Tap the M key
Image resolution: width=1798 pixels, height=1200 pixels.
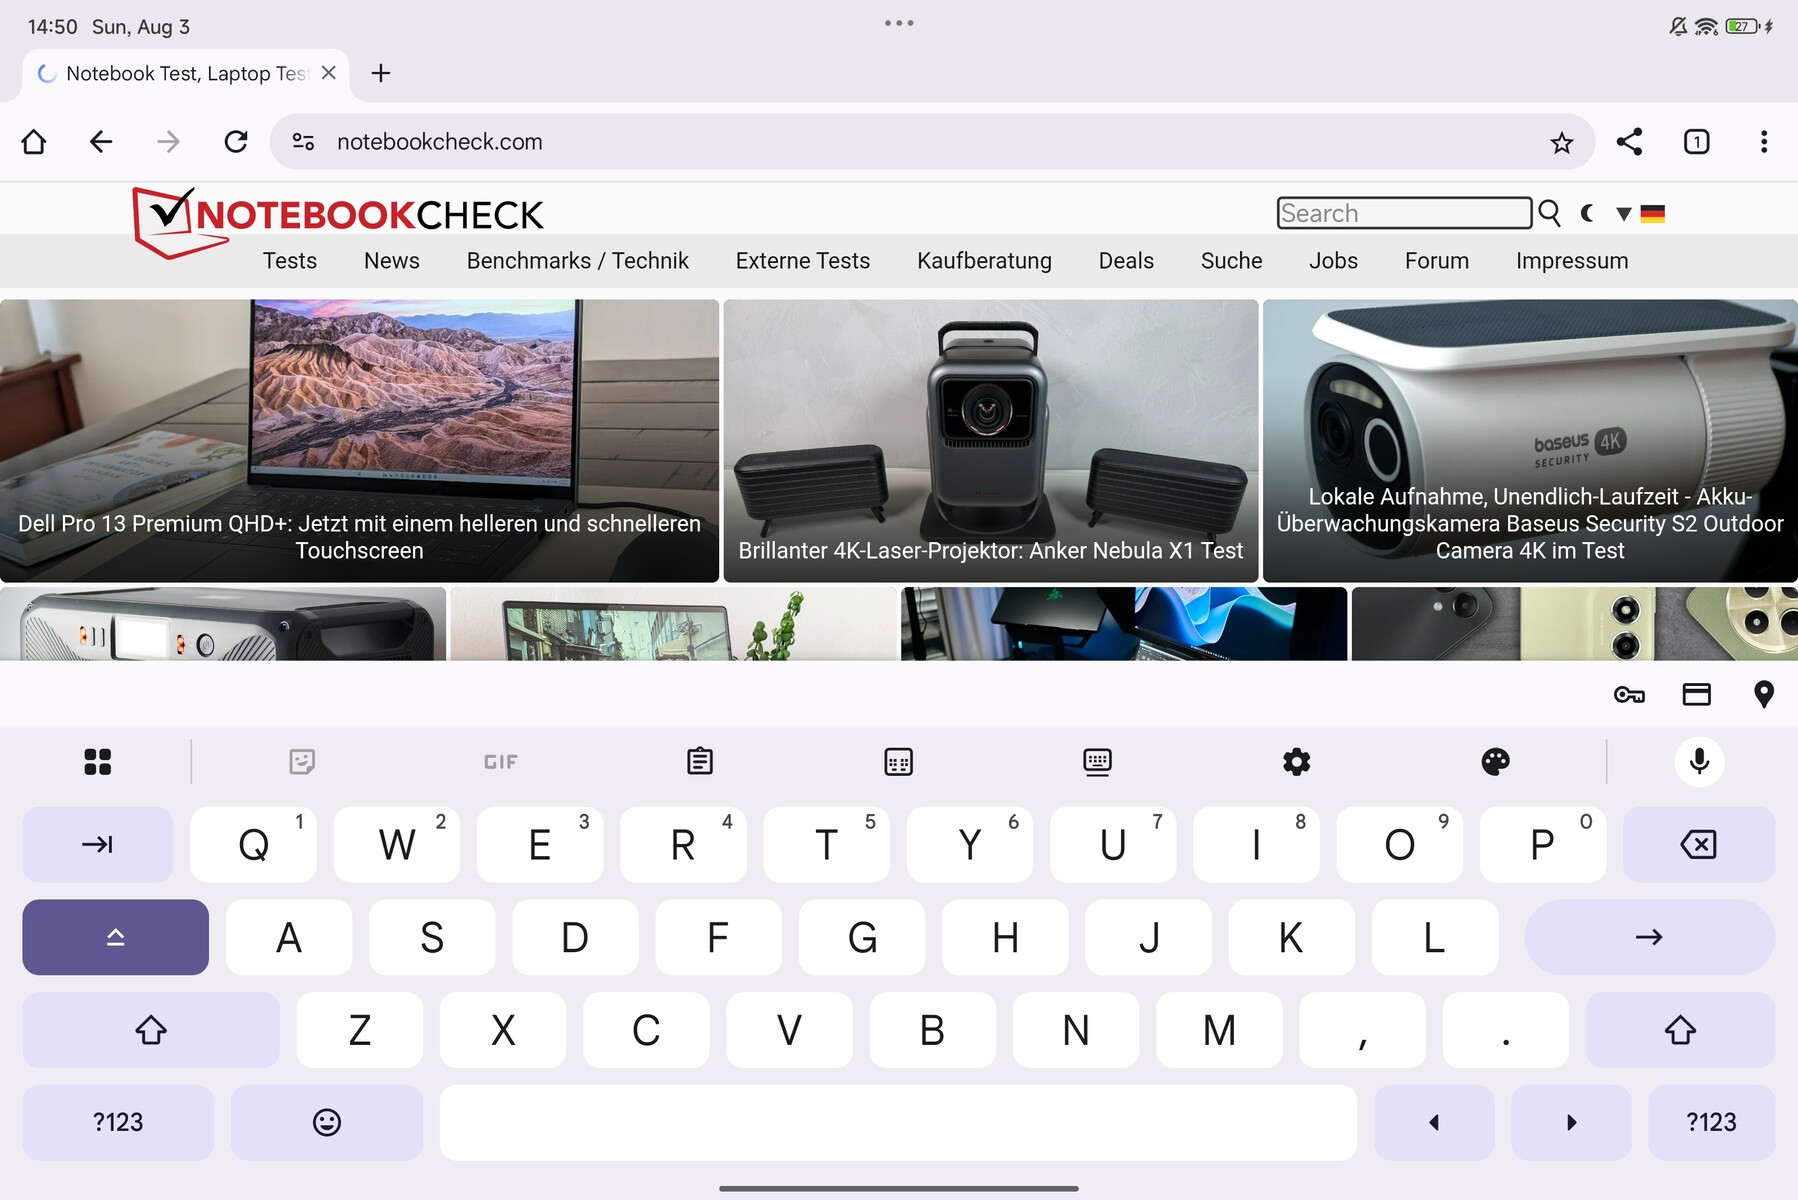[x=1220, y=1030]
